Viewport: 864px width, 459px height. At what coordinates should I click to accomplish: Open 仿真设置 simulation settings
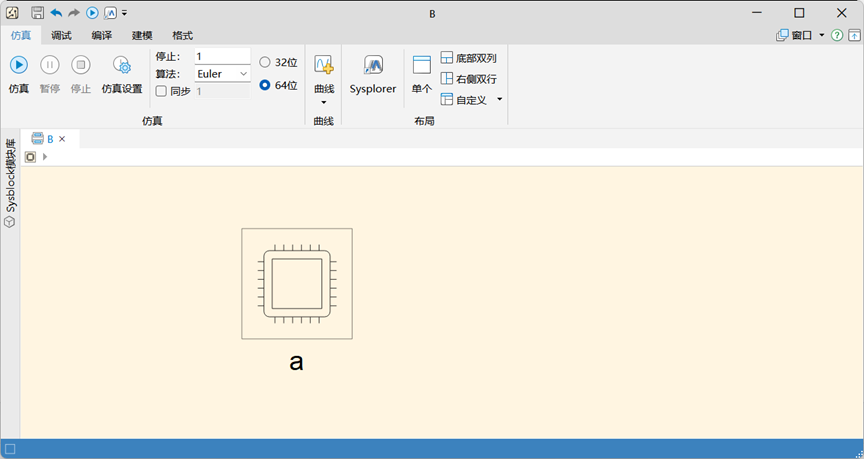coord(122,74)
